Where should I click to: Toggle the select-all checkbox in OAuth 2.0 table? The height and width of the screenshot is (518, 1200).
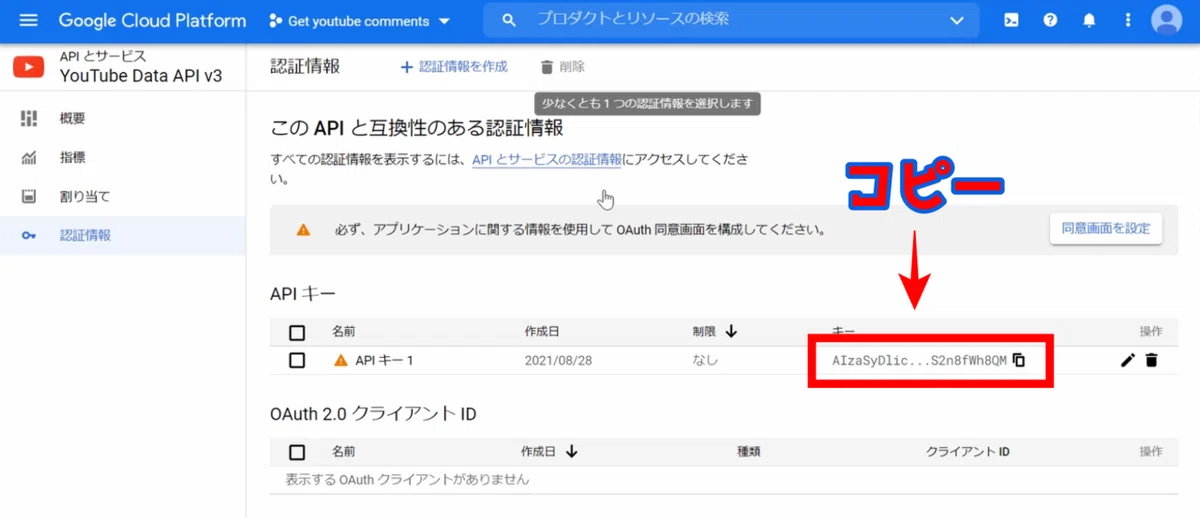(x=297, y=452)
